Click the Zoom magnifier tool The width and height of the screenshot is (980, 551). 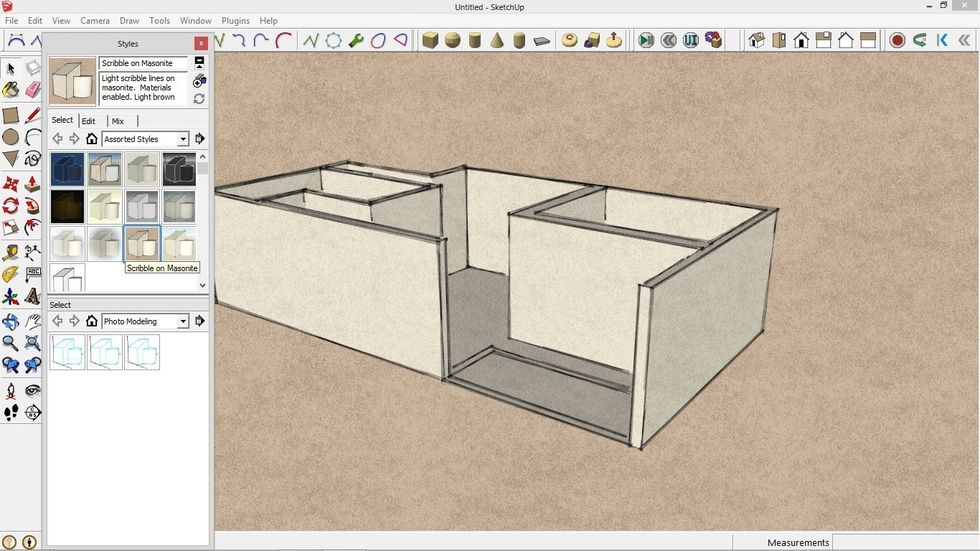[10, 343]
